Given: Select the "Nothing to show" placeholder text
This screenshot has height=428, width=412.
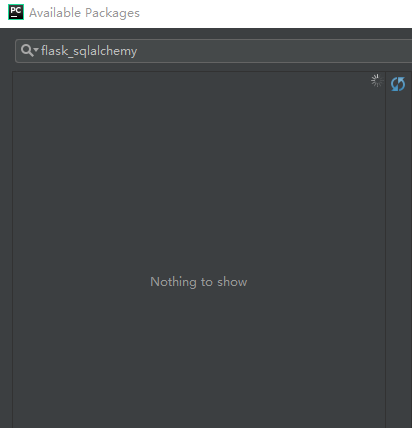Looking at the screenshot, I should 199,282.
